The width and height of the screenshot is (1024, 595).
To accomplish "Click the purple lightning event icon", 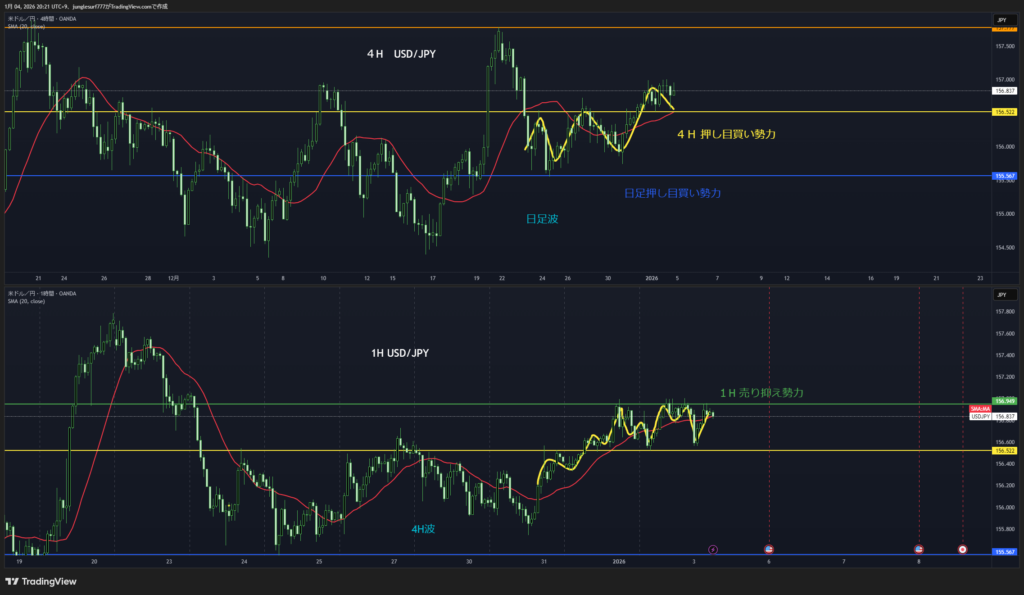I will click(x=713, y=549).
